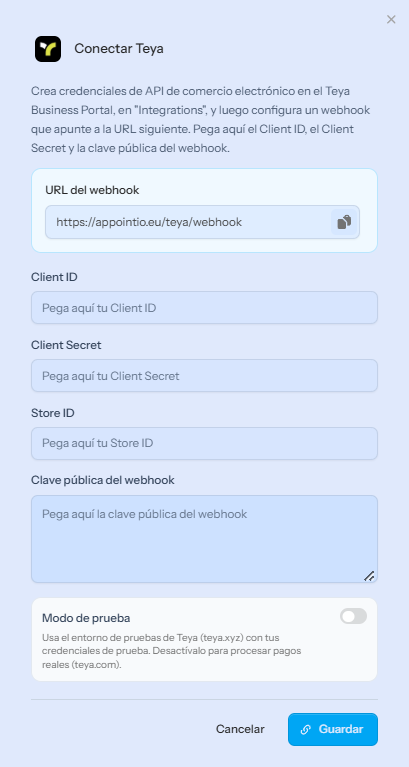Viewport: 409px width, 767px height.
Task: Click the Teya logo icon
Action: [48, 49]
